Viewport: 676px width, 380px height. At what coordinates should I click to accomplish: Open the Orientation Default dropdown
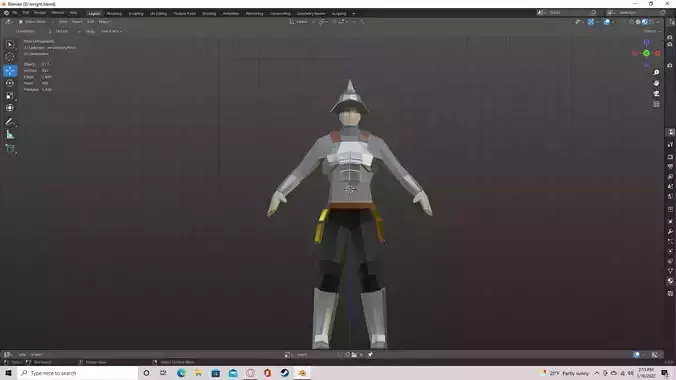pyautogui.click(x=64, y=31)
